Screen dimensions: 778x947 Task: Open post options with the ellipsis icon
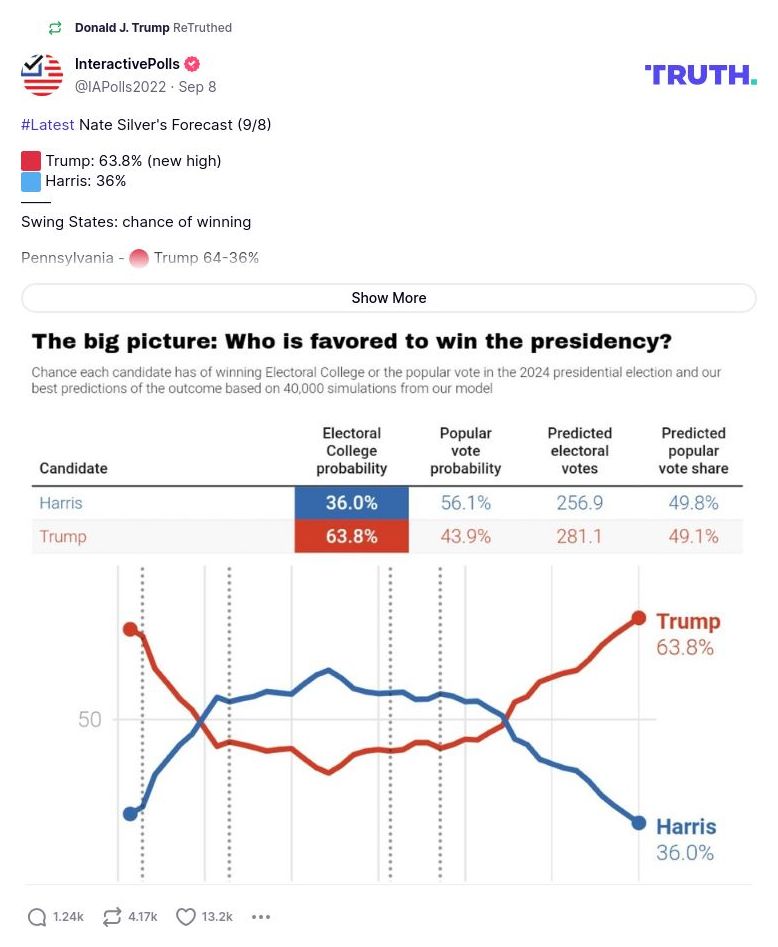point(261,916)
